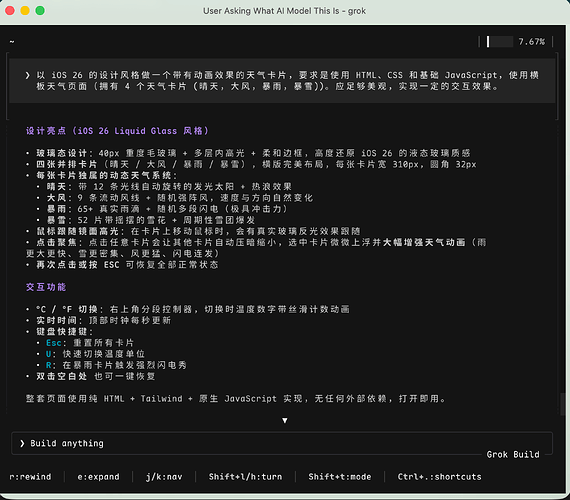Click the prompt chevron in the input box
This screenshot has width=570, height=500.
pyautogui.click(x=22, y=443)
